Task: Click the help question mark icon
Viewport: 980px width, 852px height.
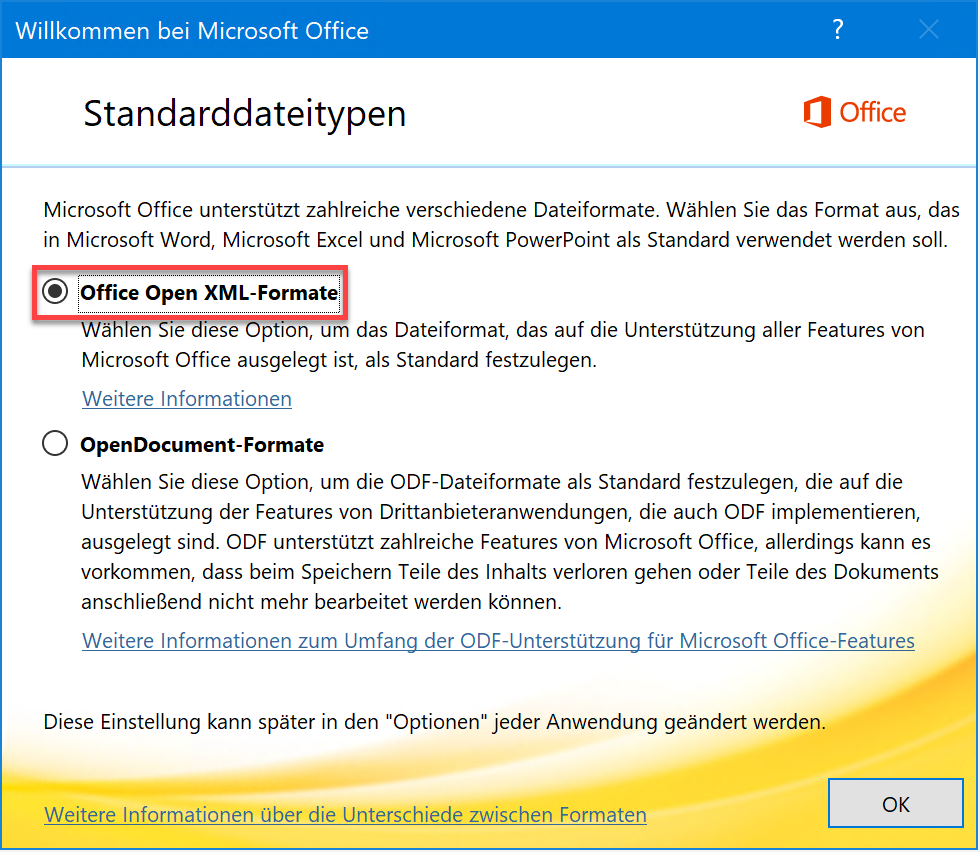Action: [x=838, y=29]
